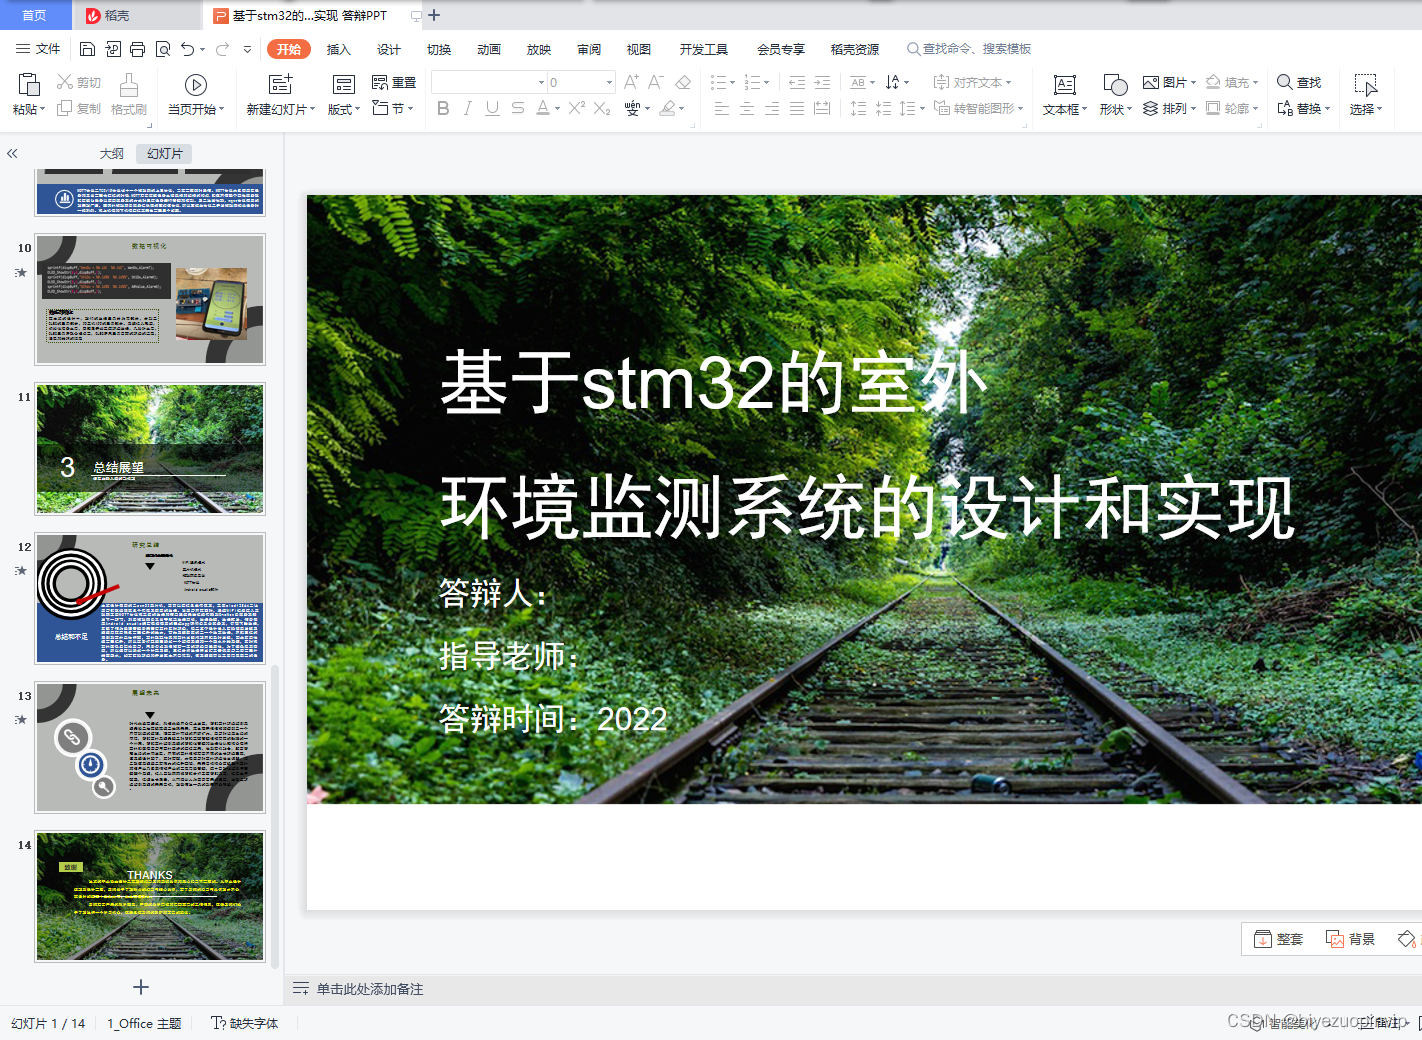Toggle Superscript X² formatting
This screenshot has height=1040, width=1422.
(577, 108)
